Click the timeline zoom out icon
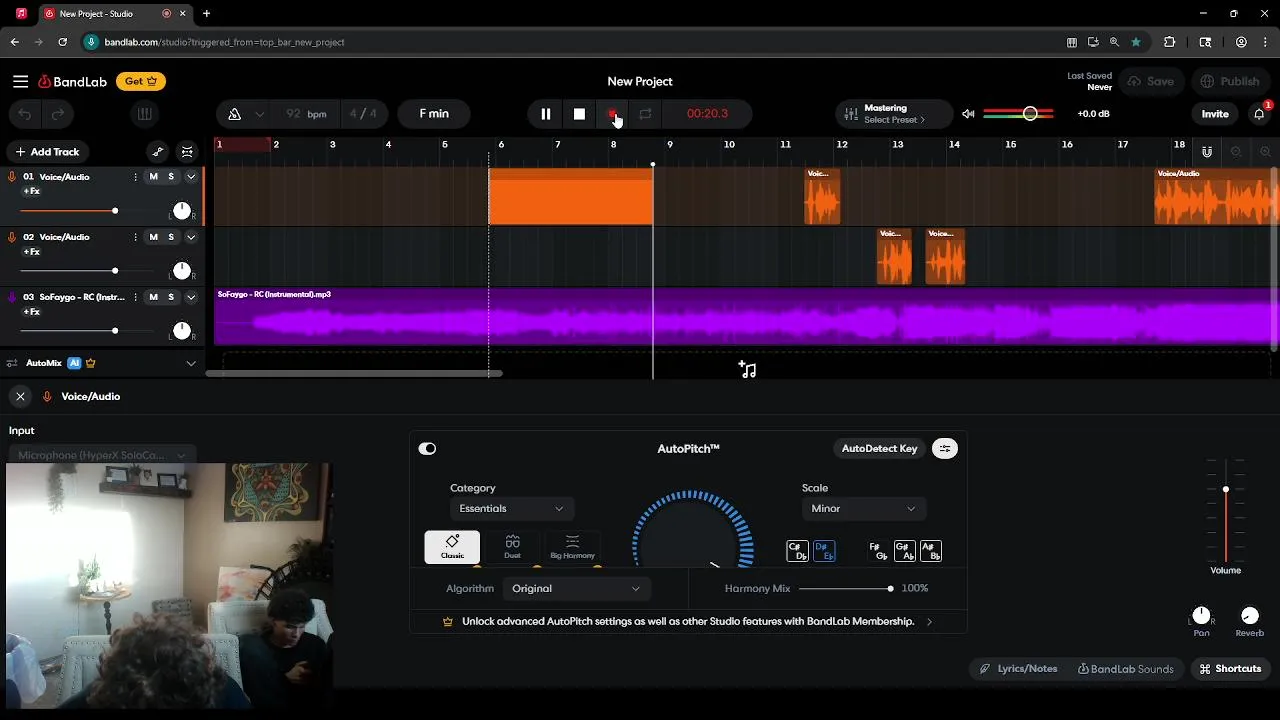The height and width of the screenshot is (720, 1280). [x=1236, y=152]
